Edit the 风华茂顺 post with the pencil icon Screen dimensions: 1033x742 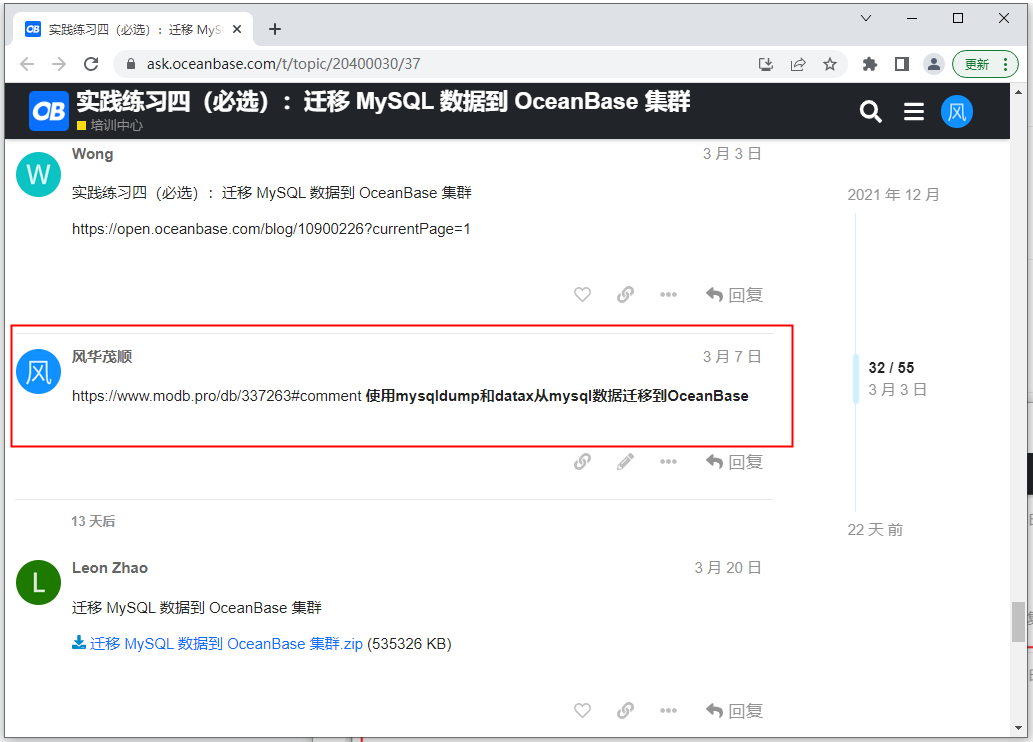(x=625, y=461)
